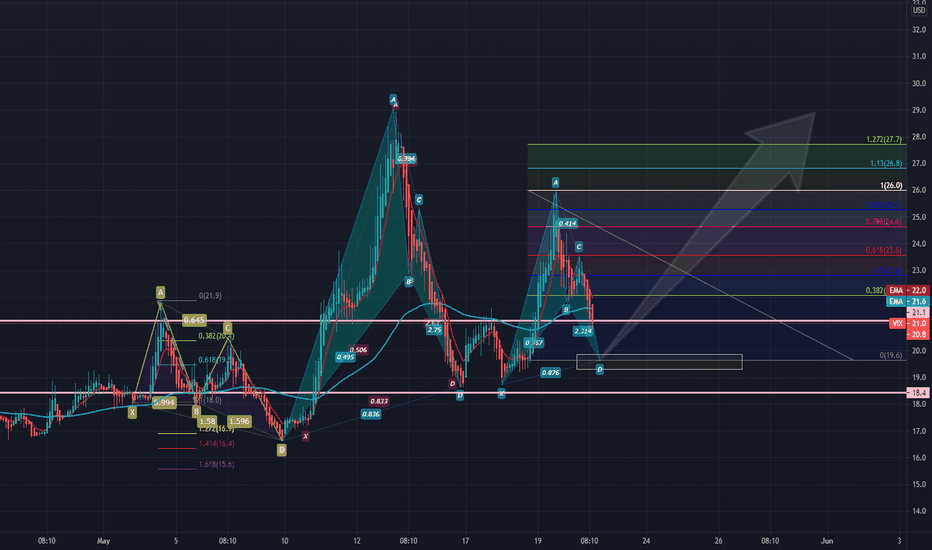Click the pink 21.1 price tag

click(918, 313)
